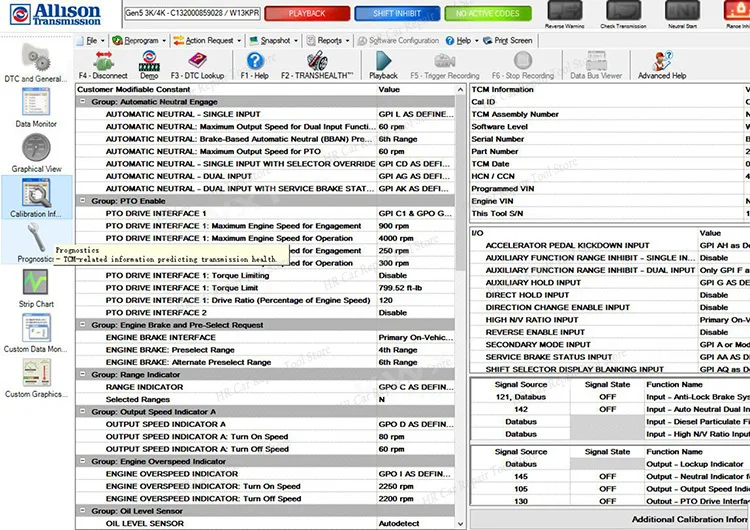The image size is (750, 530).
Task: Collapse the PTO Enable group
Action: pyautogui.click(x=82, y=201)
